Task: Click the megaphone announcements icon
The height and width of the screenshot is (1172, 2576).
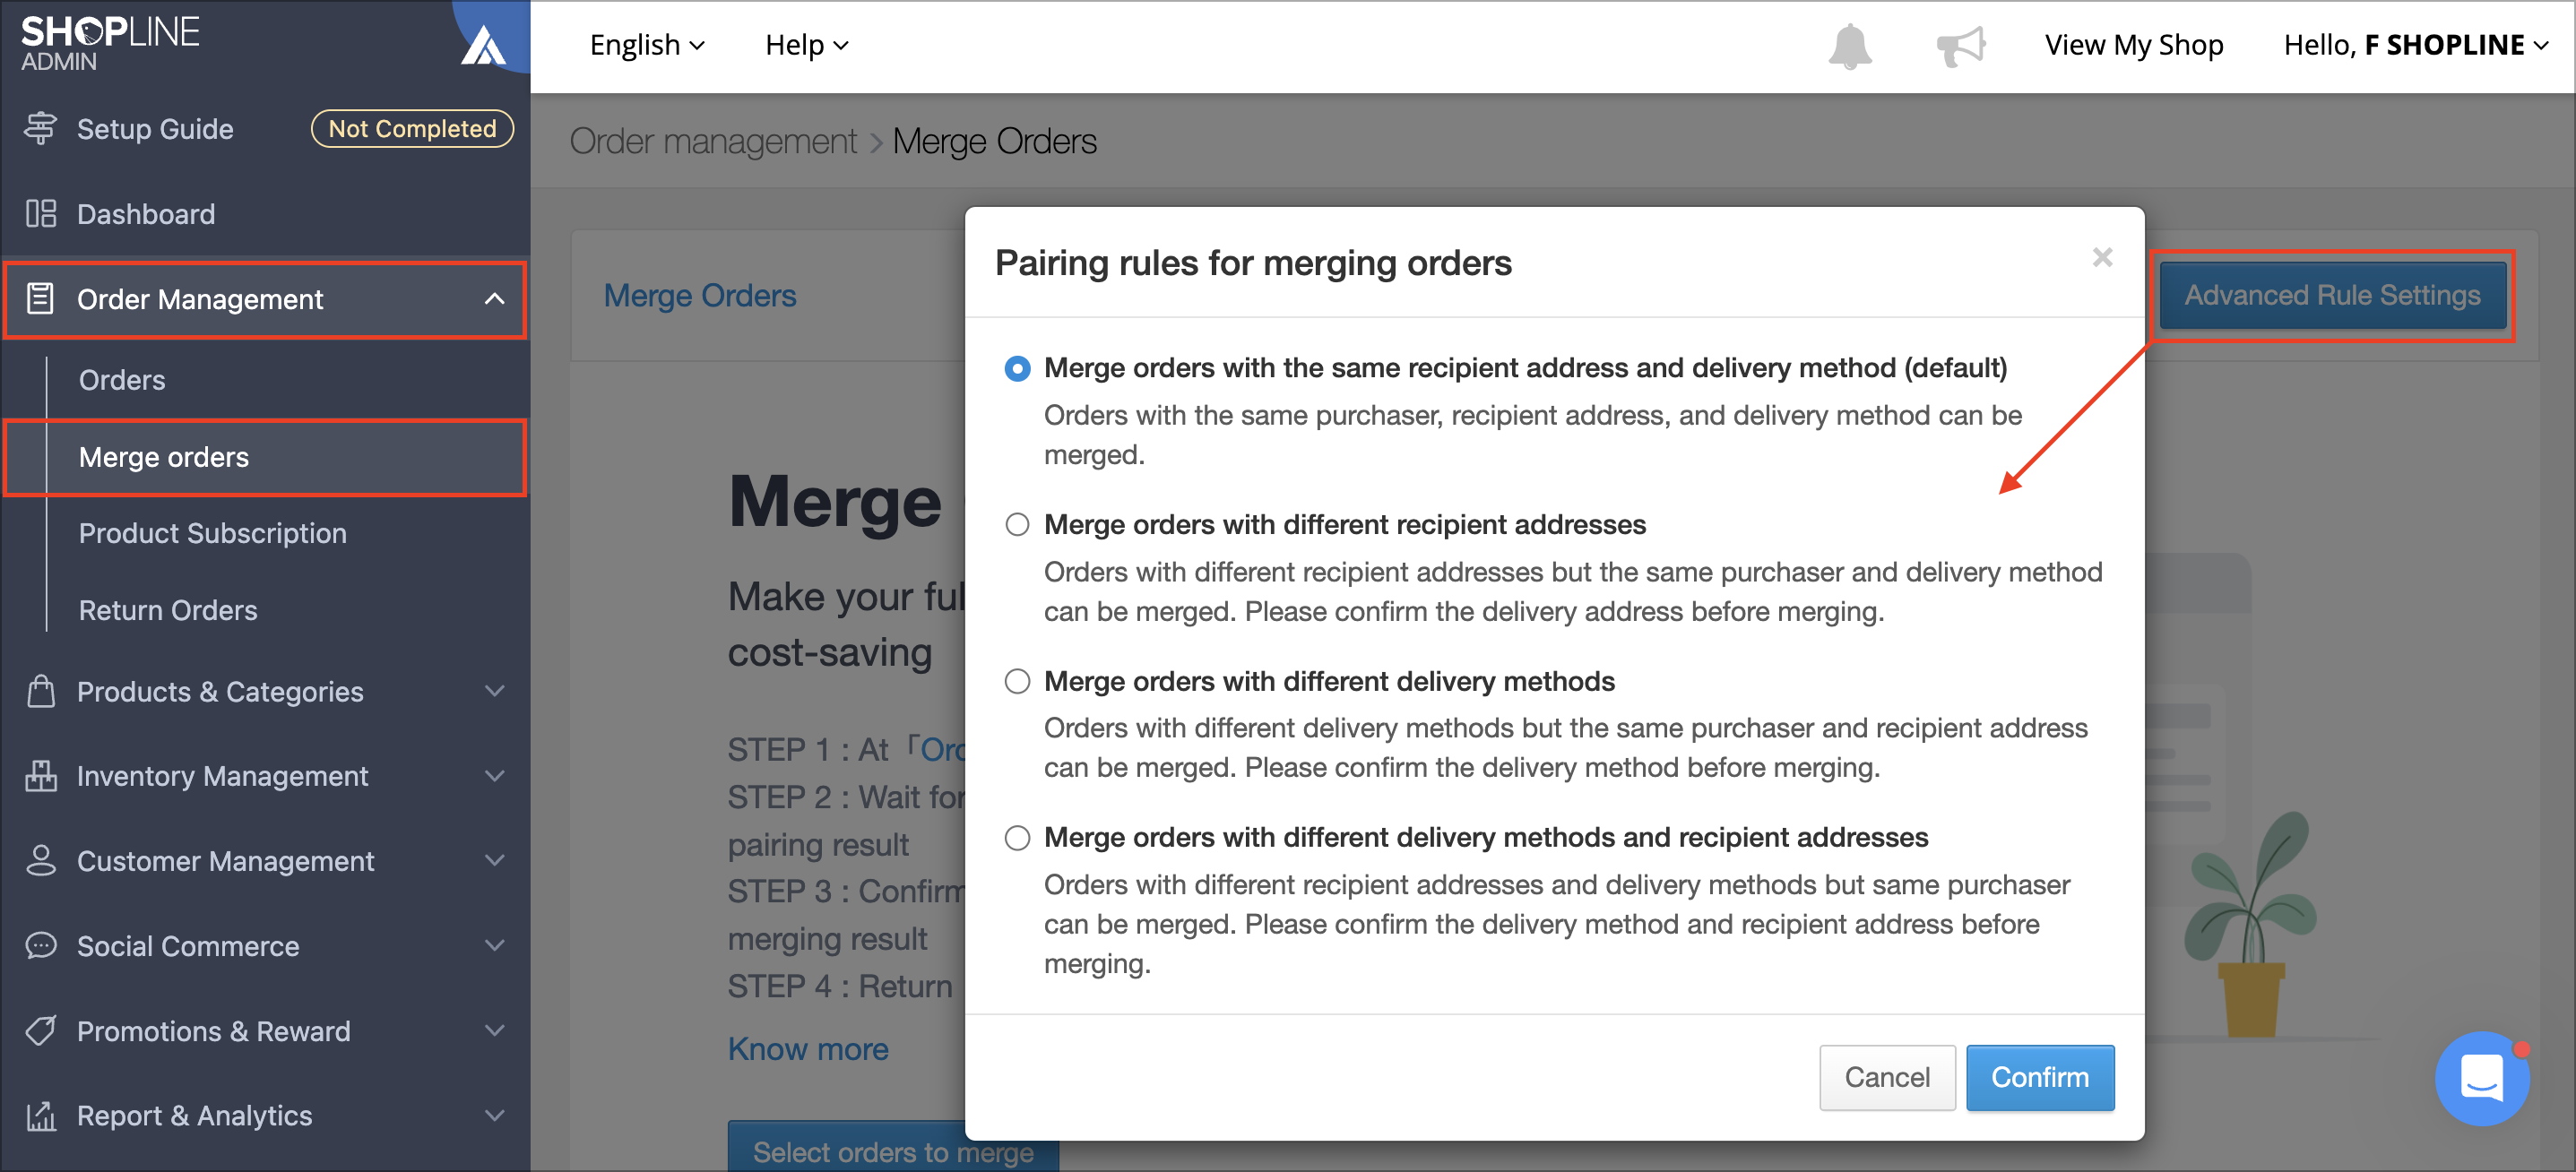Action: [1960, 46]
